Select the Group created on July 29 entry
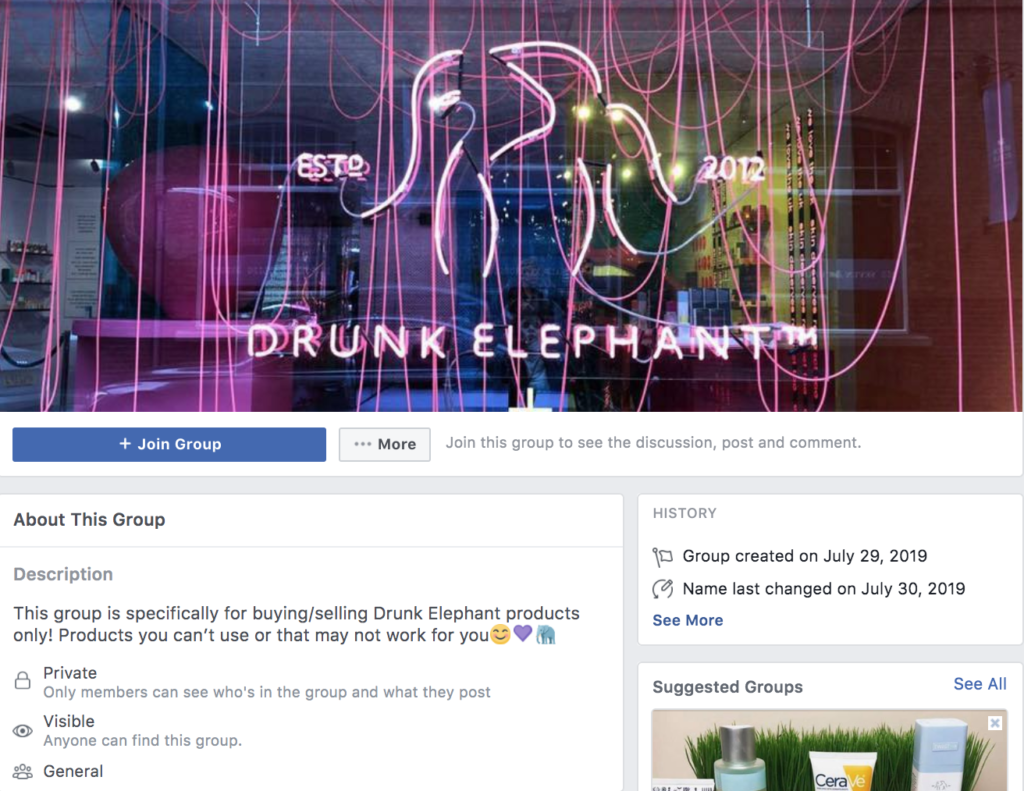 tap(805, 556)
